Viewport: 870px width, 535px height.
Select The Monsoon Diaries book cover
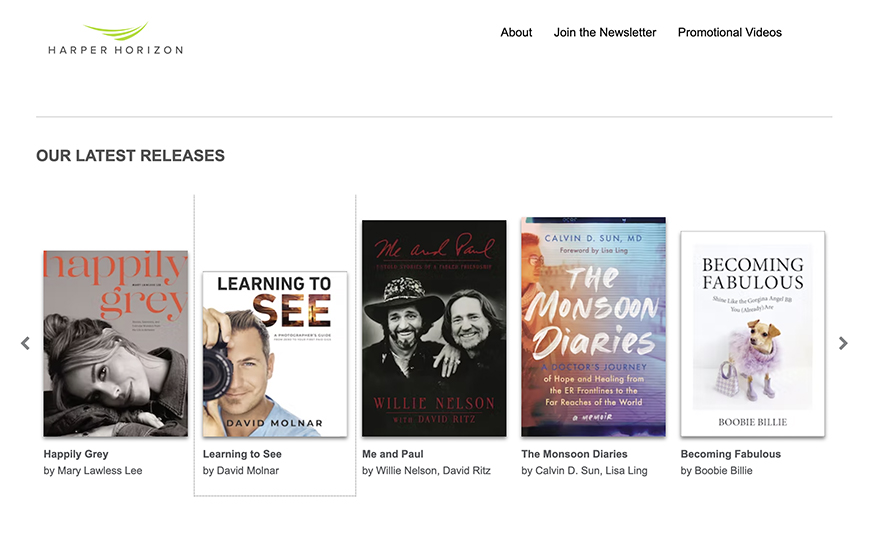(593, 327)
